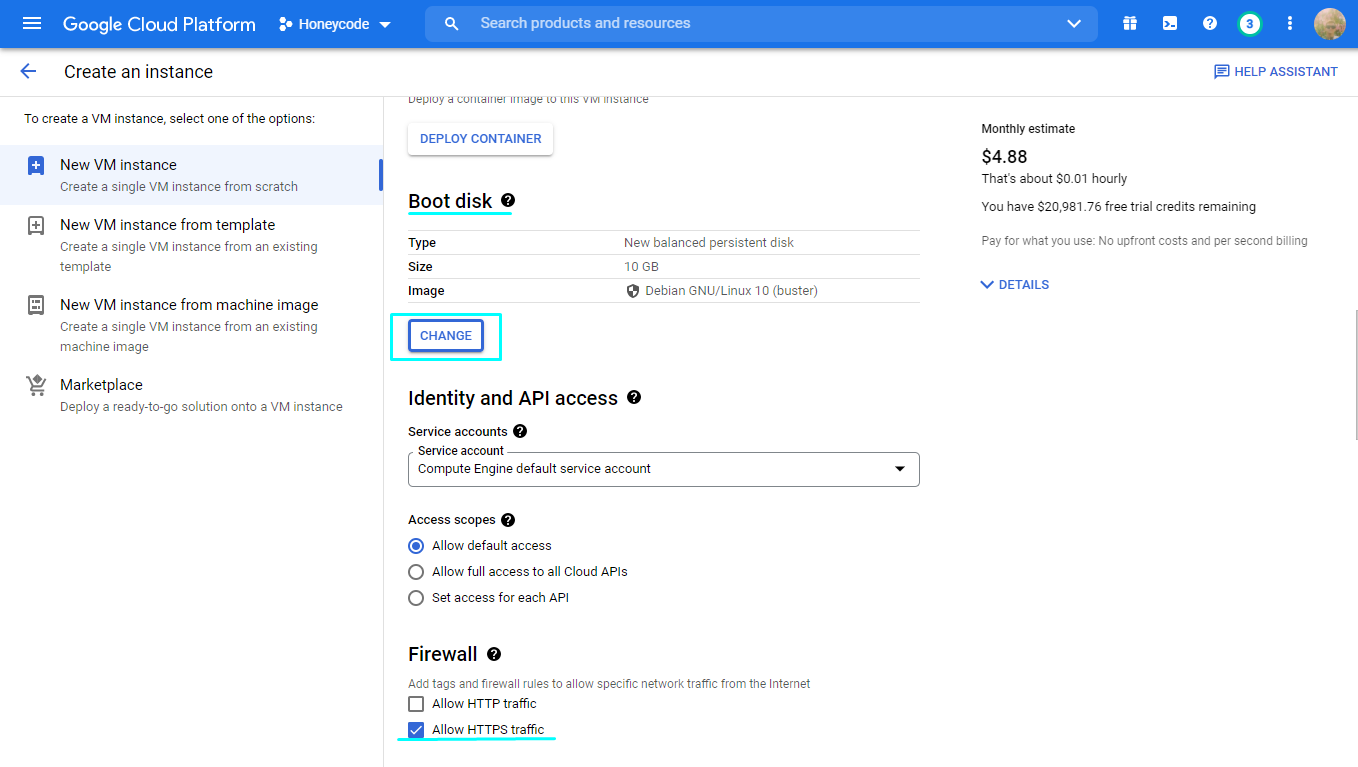
Task: Click the $4.88 monthly estimate value
Action: 1004,156
